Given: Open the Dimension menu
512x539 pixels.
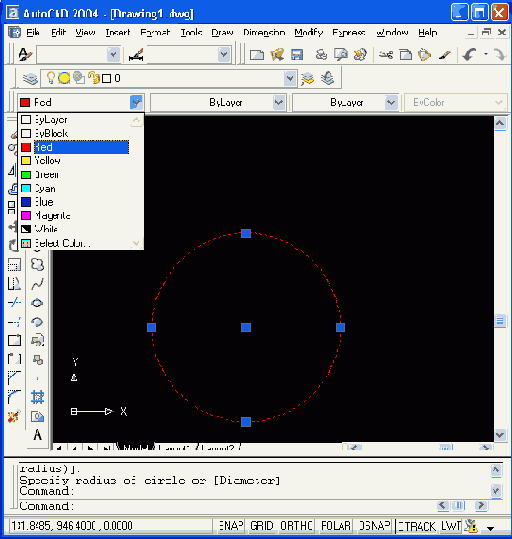Looking at the screenshot, I should click(264, 33).
